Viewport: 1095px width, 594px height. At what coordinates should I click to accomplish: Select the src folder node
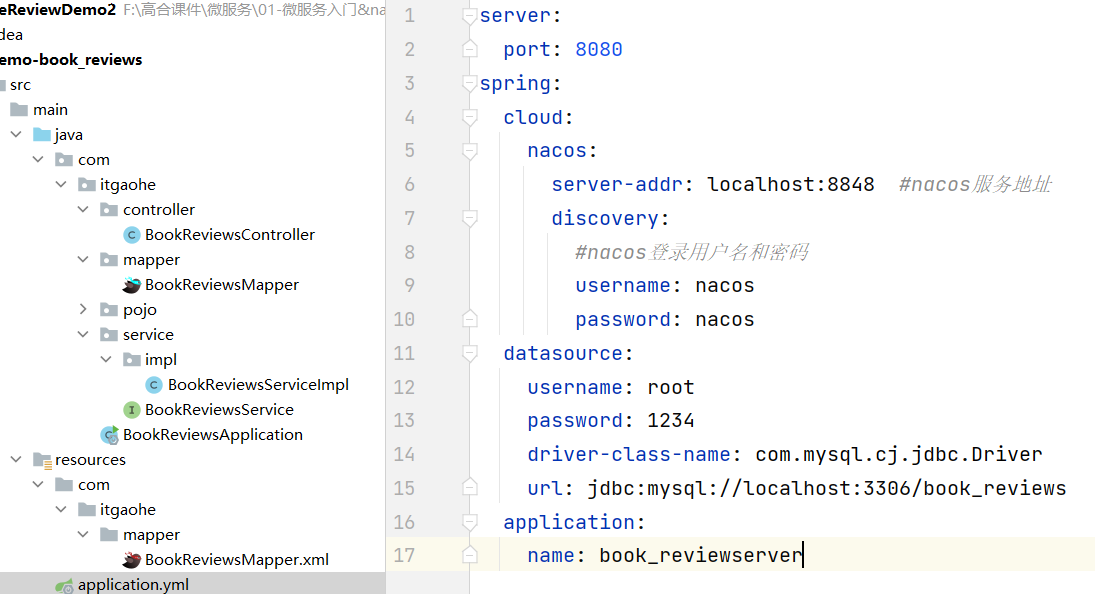coord(20,85)
